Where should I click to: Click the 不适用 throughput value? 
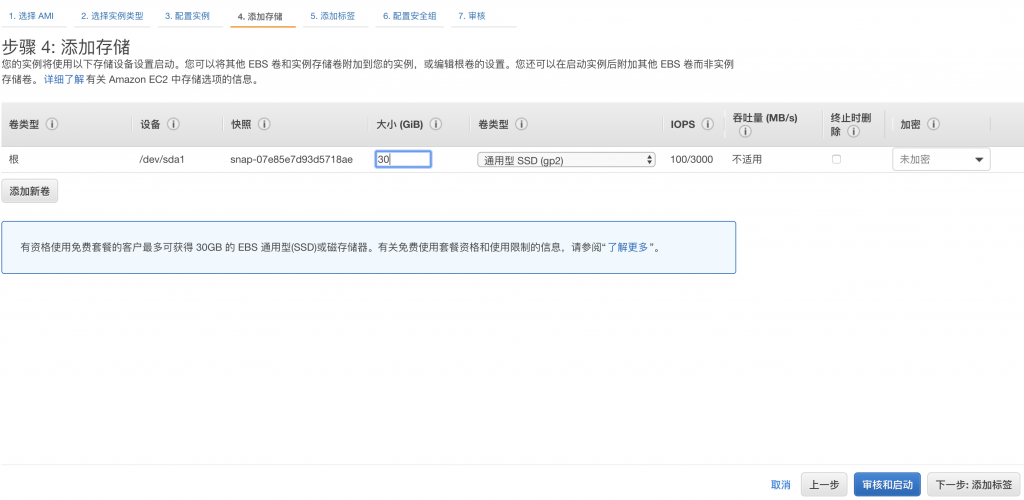(746, 159)
